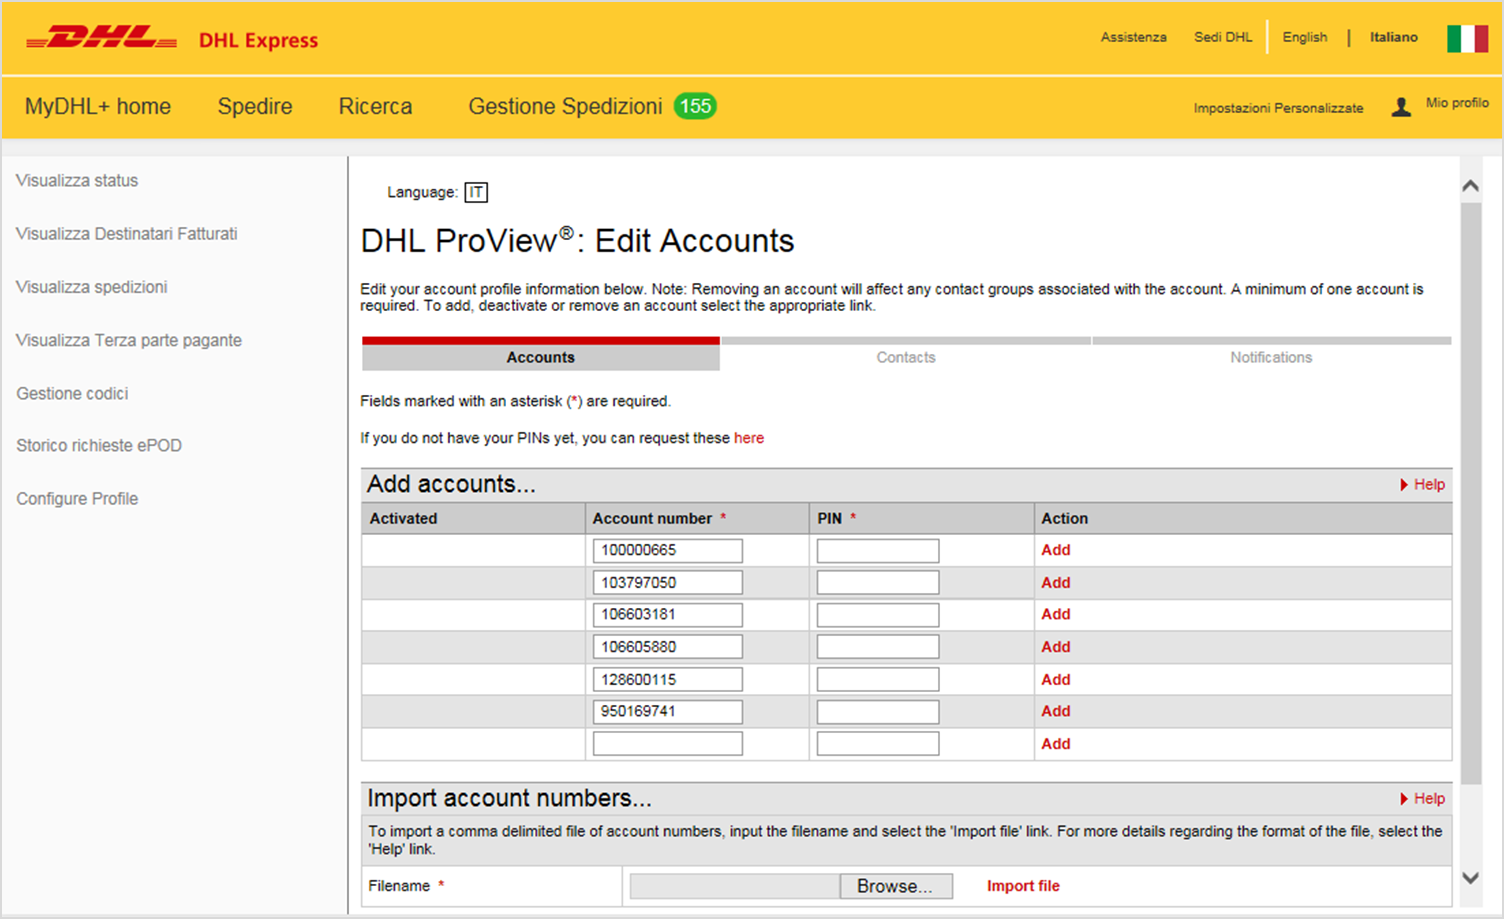This screenshot has height=920, width=1504.
Task: Click Add for account 128600115
Action: 1056,679
